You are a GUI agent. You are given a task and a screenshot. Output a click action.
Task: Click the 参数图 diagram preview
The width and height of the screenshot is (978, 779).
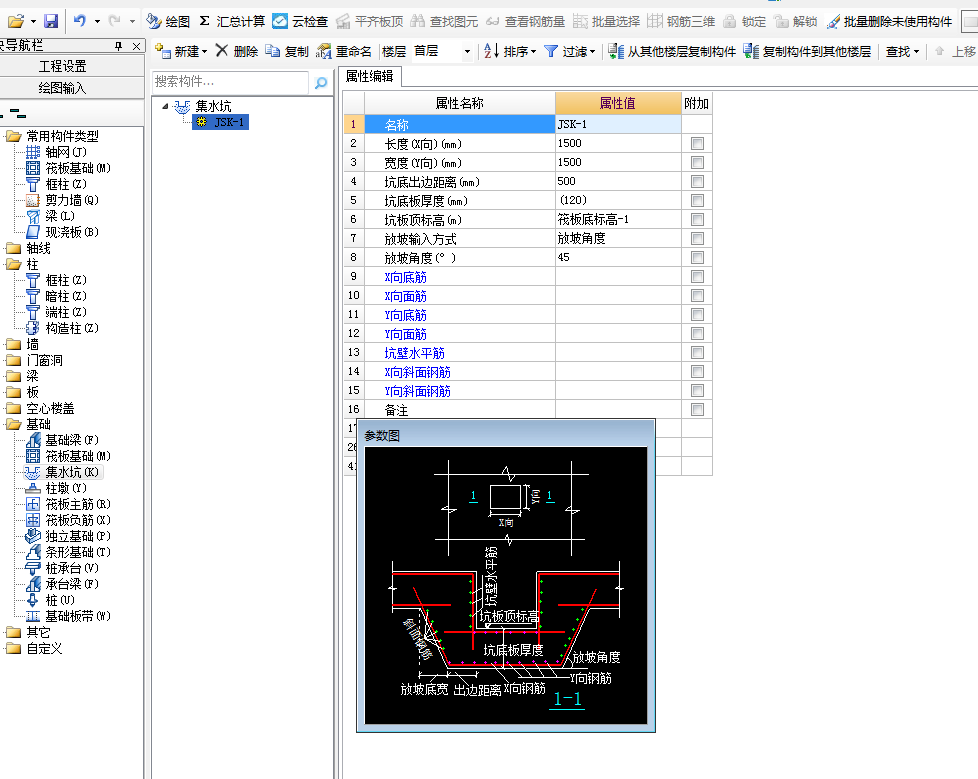pos(506,586)
